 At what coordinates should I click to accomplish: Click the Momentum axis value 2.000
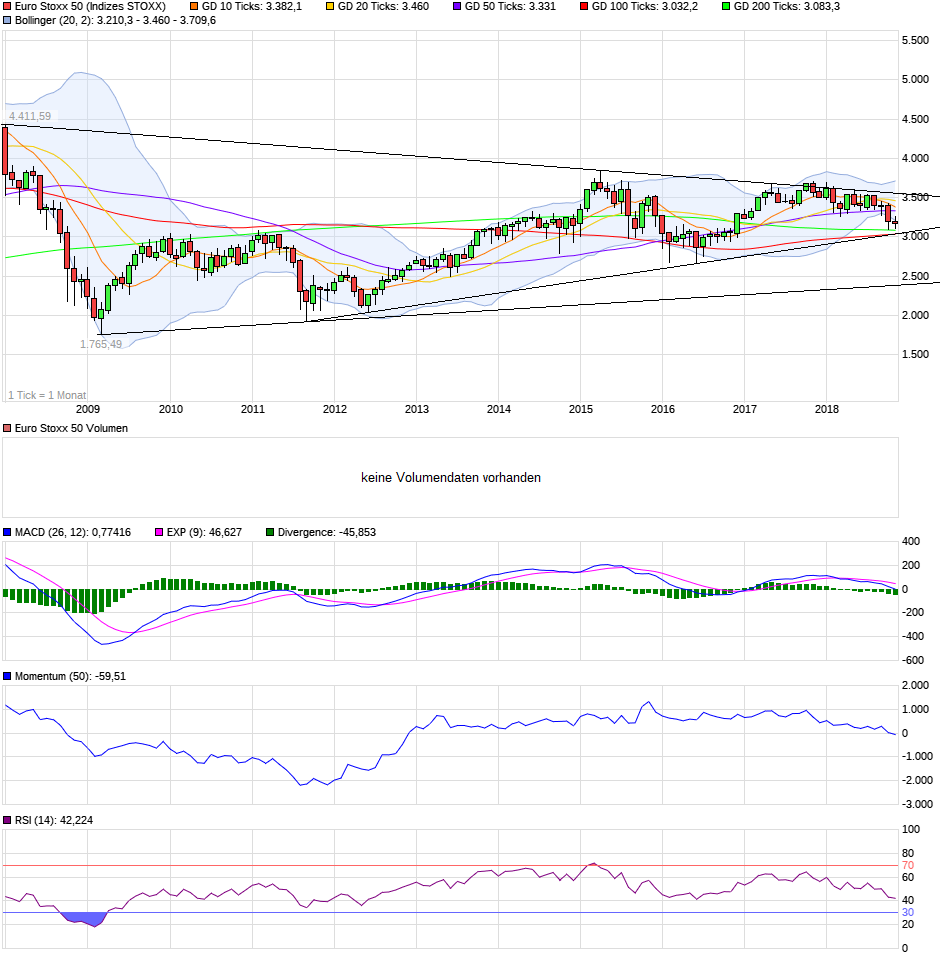915,686
